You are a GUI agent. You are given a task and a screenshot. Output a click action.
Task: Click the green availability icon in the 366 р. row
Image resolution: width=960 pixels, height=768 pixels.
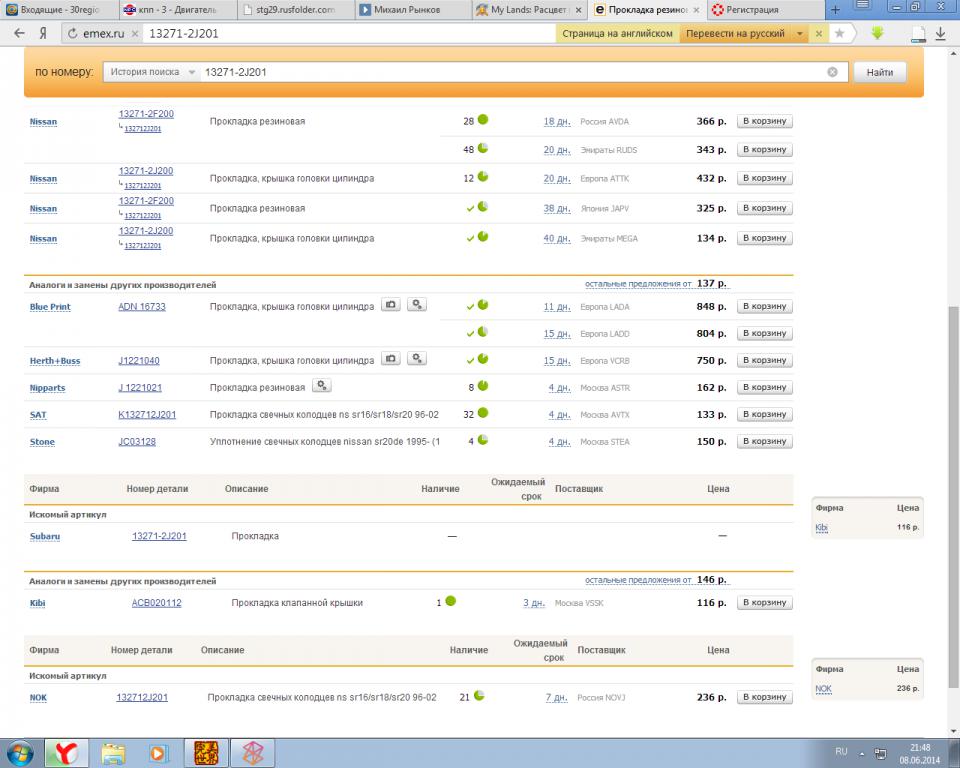pos(483,119)
